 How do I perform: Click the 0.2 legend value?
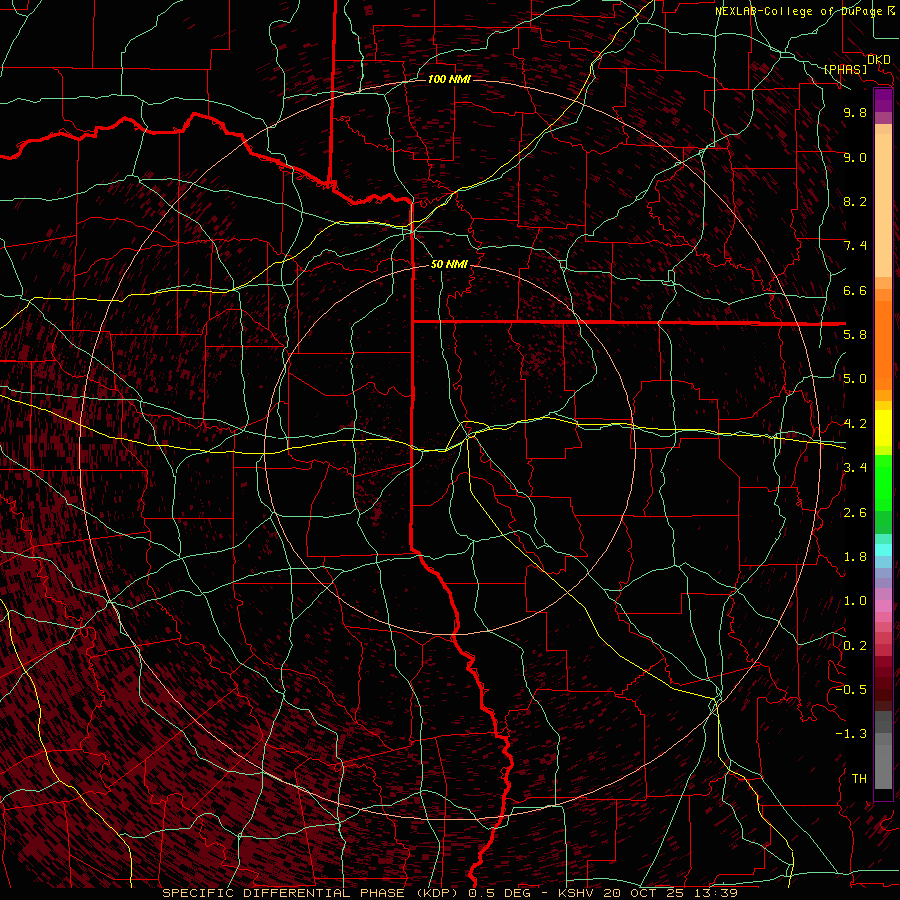tap(855, 646)
